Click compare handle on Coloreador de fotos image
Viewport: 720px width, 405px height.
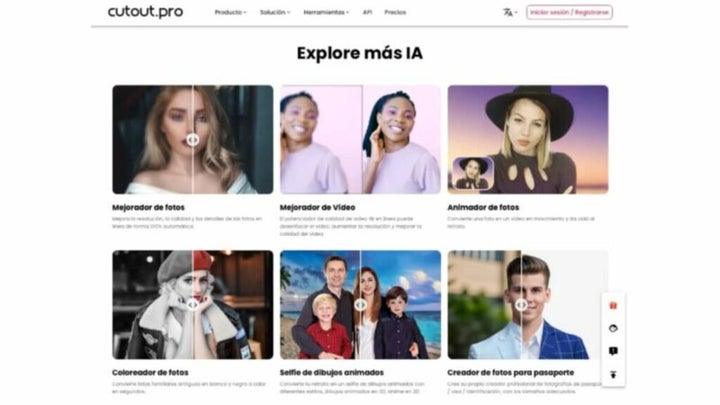tap(193, 304)
